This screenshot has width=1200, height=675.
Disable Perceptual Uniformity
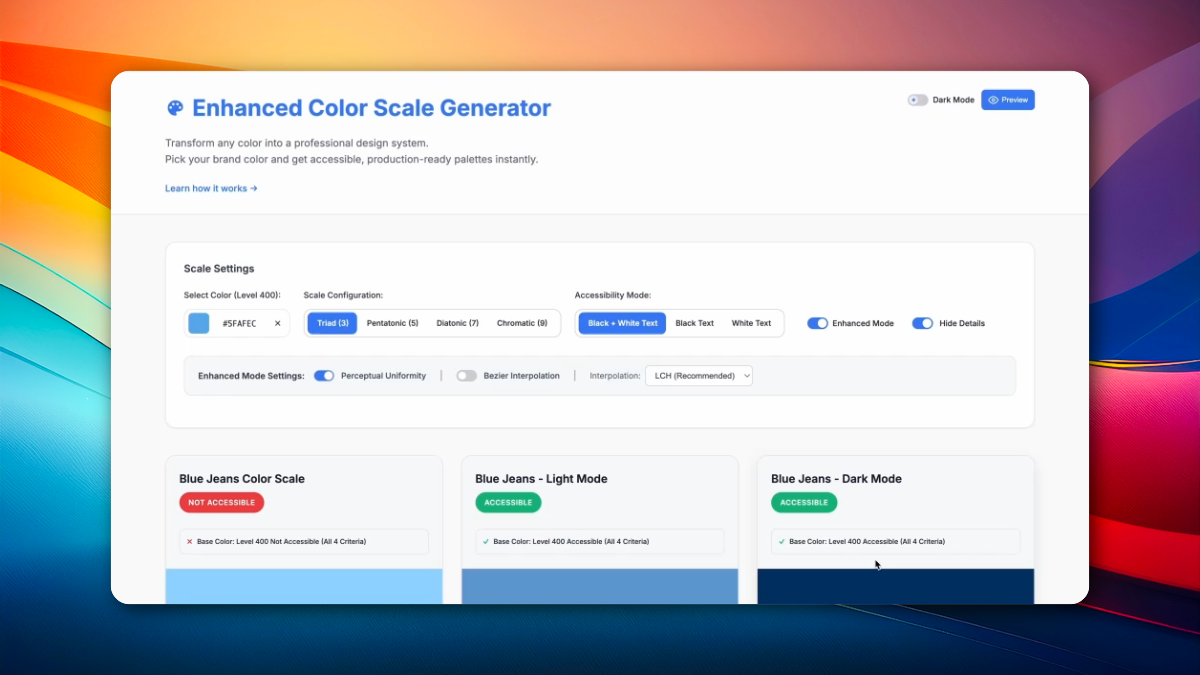(323, 375)
